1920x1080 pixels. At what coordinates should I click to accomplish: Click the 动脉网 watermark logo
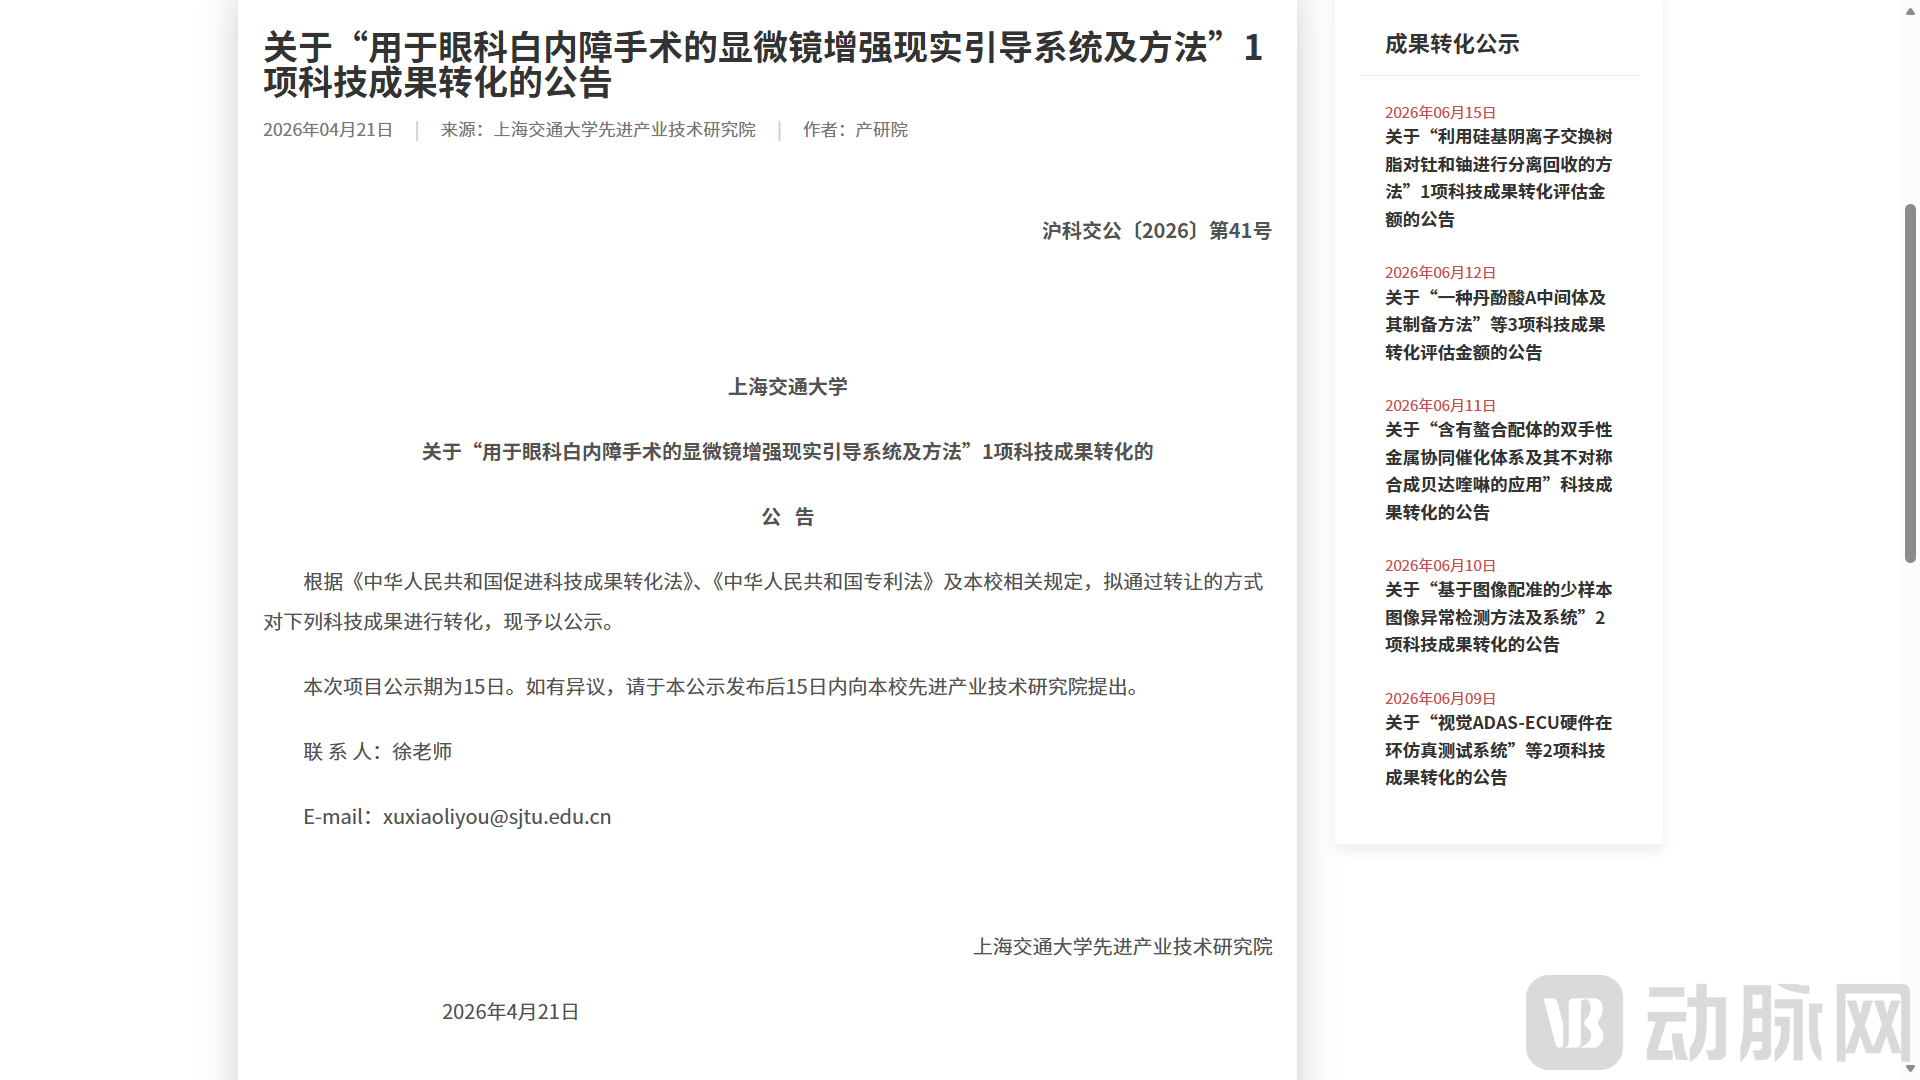1717,1022
